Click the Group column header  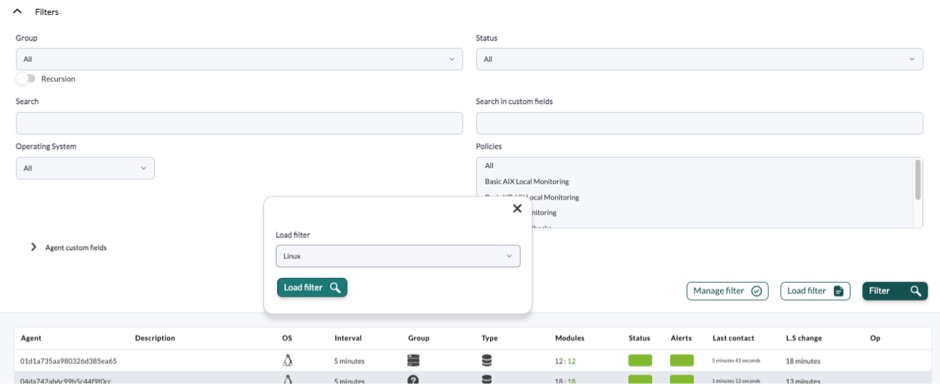418,338
